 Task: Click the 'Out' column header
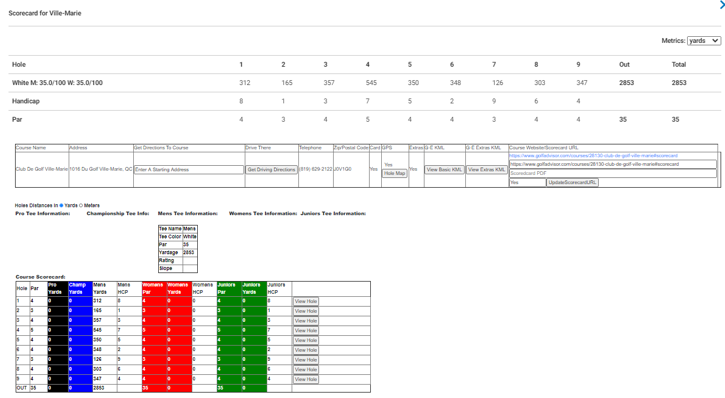pos(624,64)
